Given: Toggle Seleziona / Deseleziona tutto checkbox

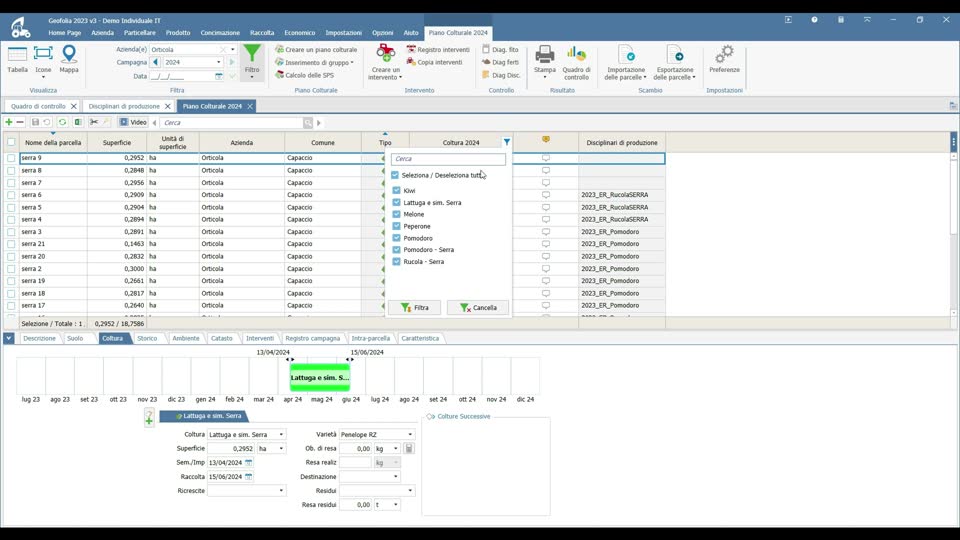Looking at the screenshot, I should 395,175.
